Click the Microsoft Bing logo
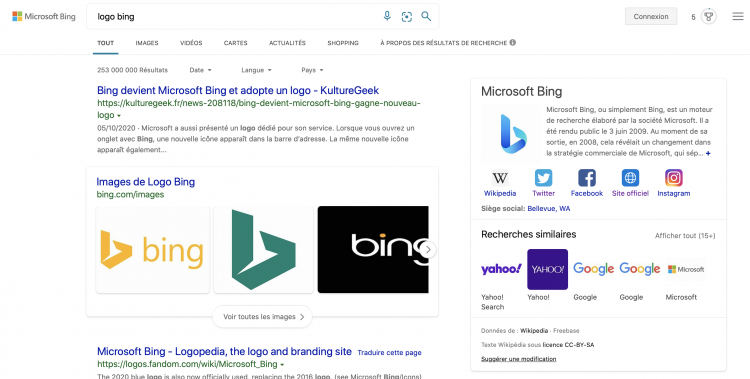 click(x=44, y=16)
